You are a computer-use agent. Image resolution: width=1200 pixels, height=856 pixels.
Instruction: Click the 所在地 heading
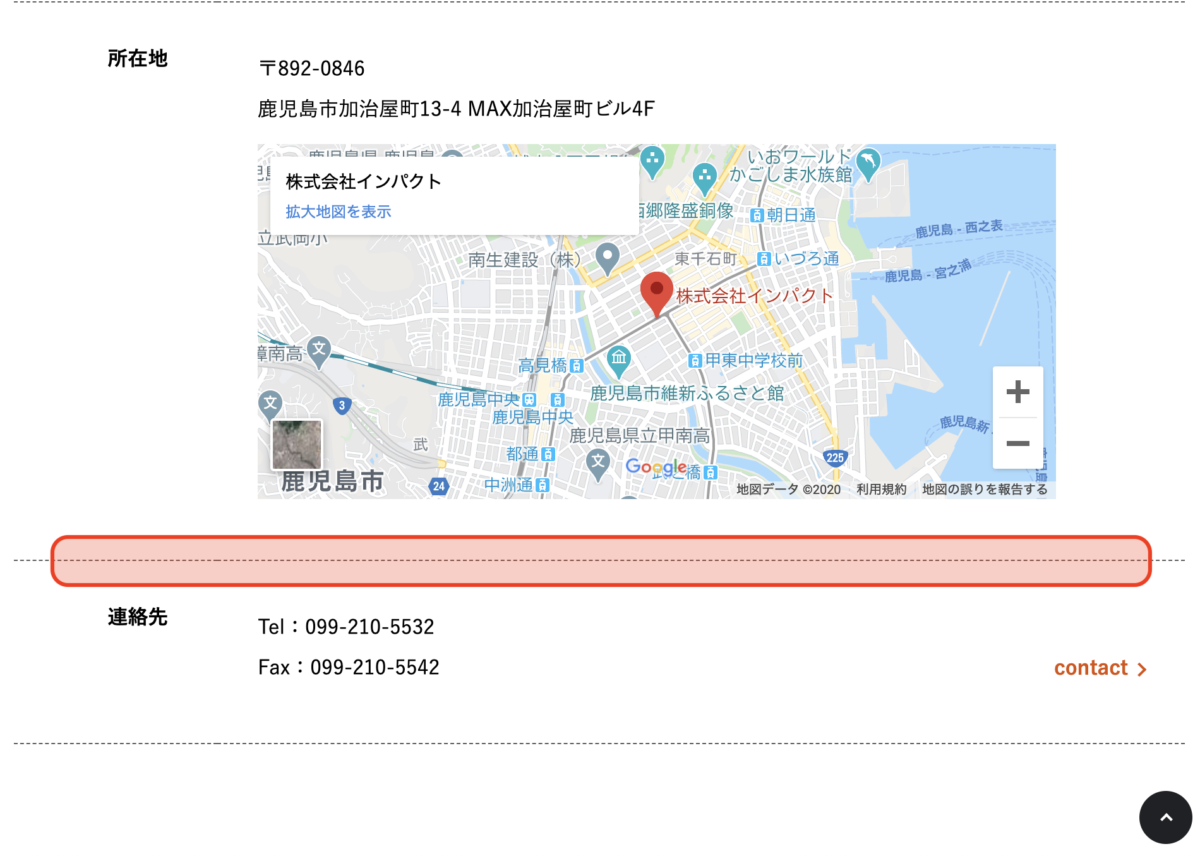point(138,59)
